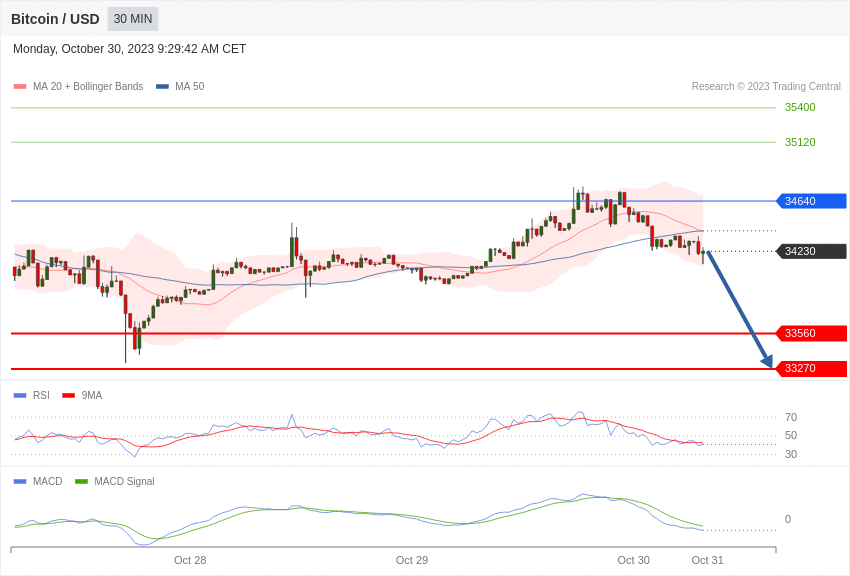Click the red 33270 target price tag

pos(812,368)
